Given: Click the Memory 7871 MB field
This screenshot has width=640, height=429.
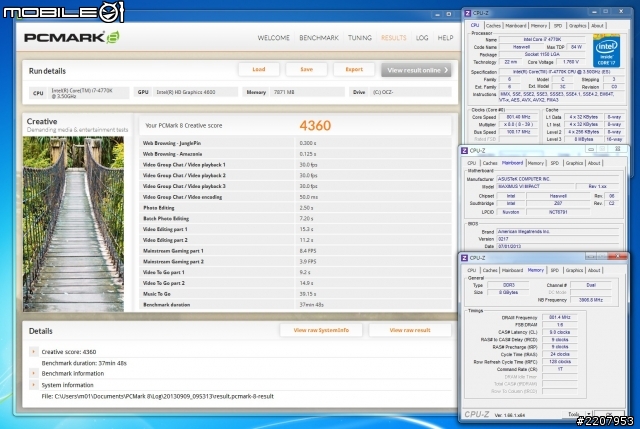Looking at the screenshot, I should click(x=309, y=92).
